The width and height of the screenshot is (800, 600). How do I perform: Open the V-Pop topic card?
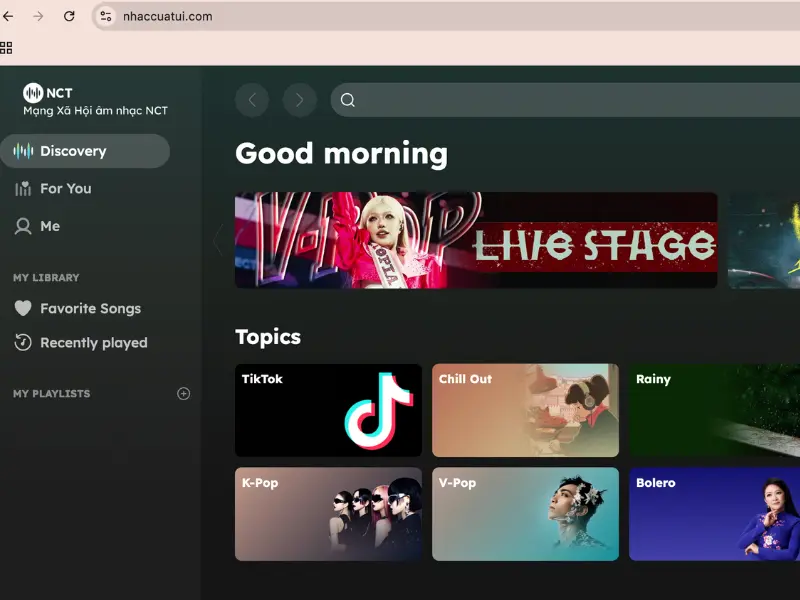pyautogui.click(x=526, y=514)
